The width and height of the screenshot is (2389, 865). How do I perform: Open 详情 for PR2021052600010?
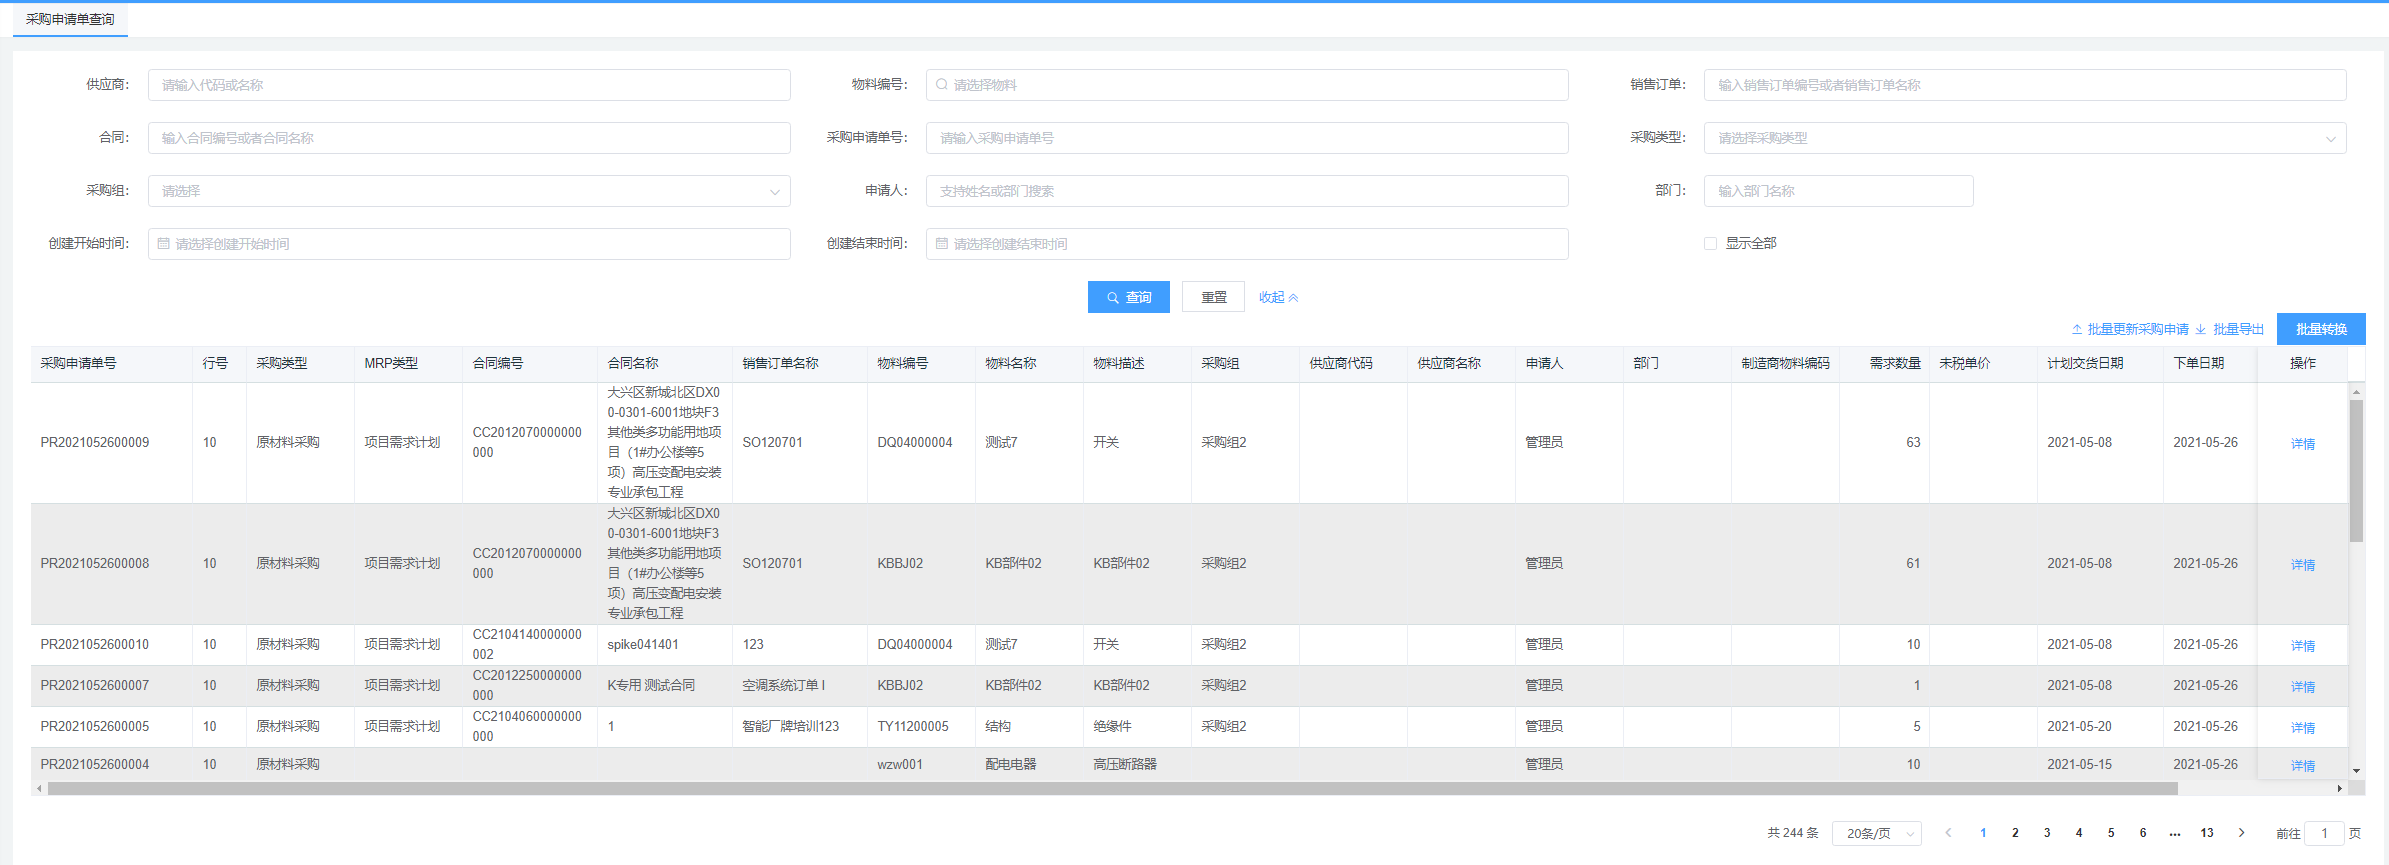click(x=2302, y=646)
